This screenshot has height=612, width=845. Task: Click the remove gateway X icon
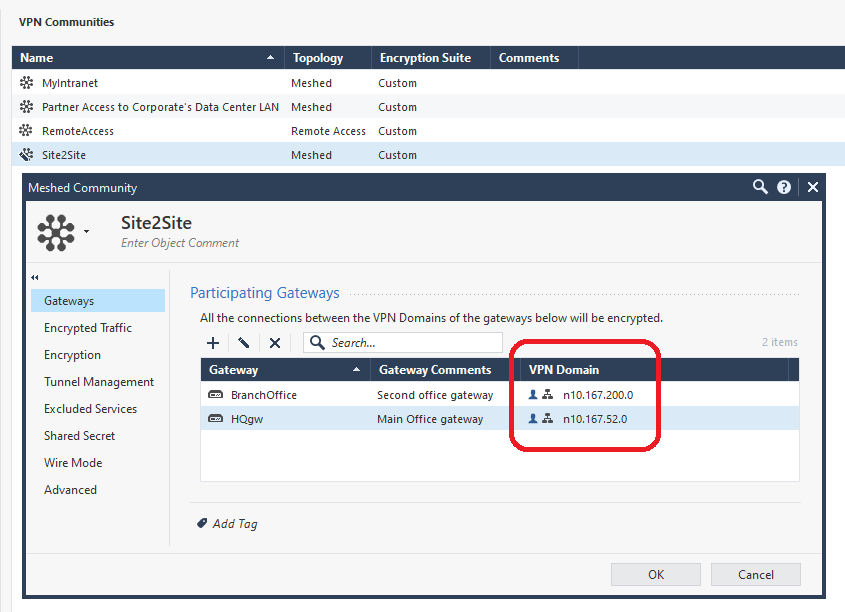click(x=275, y=343)
